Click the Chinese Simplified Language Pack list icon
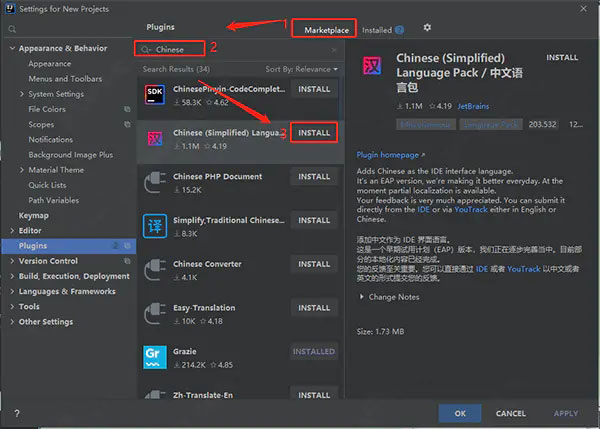Image resolution: width=600 pixels, height=429 pixels. coord(155,139)
